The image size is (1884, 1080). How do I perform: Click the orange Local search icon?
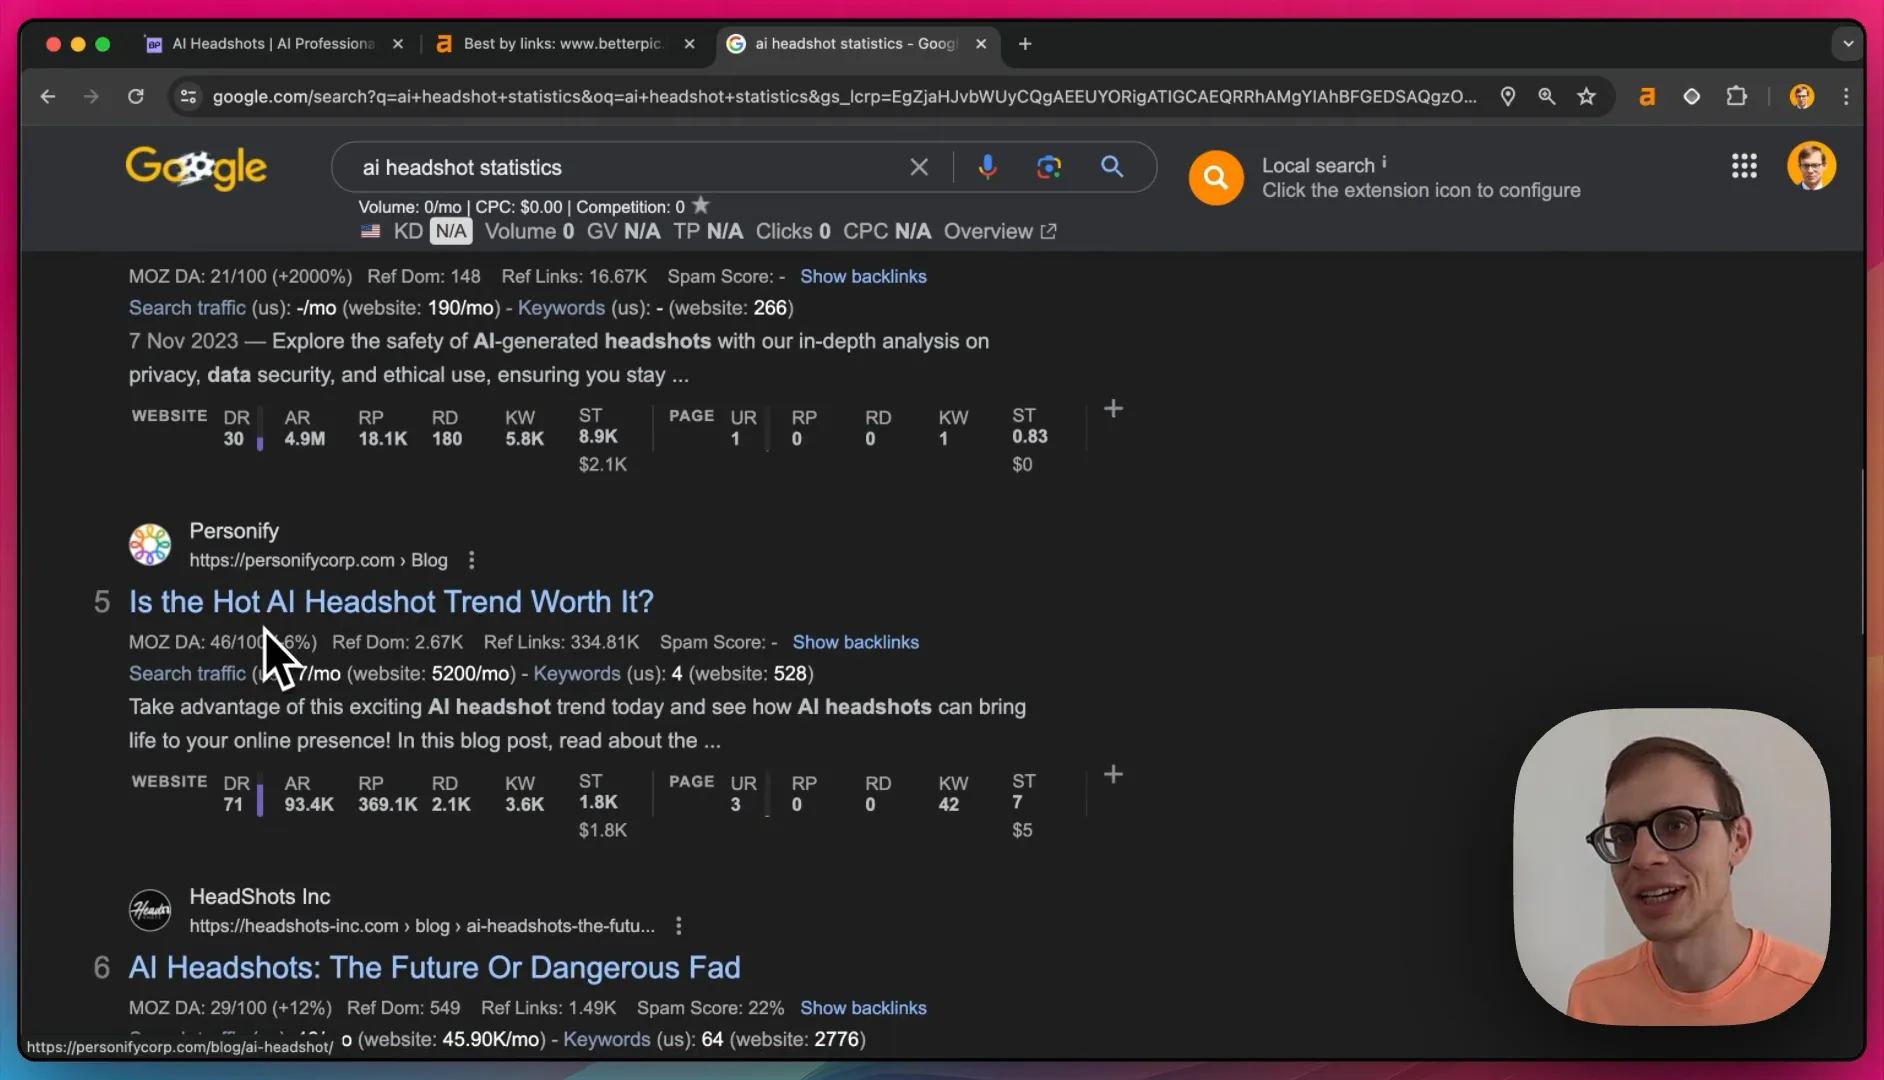click(x=1216, y=178)
